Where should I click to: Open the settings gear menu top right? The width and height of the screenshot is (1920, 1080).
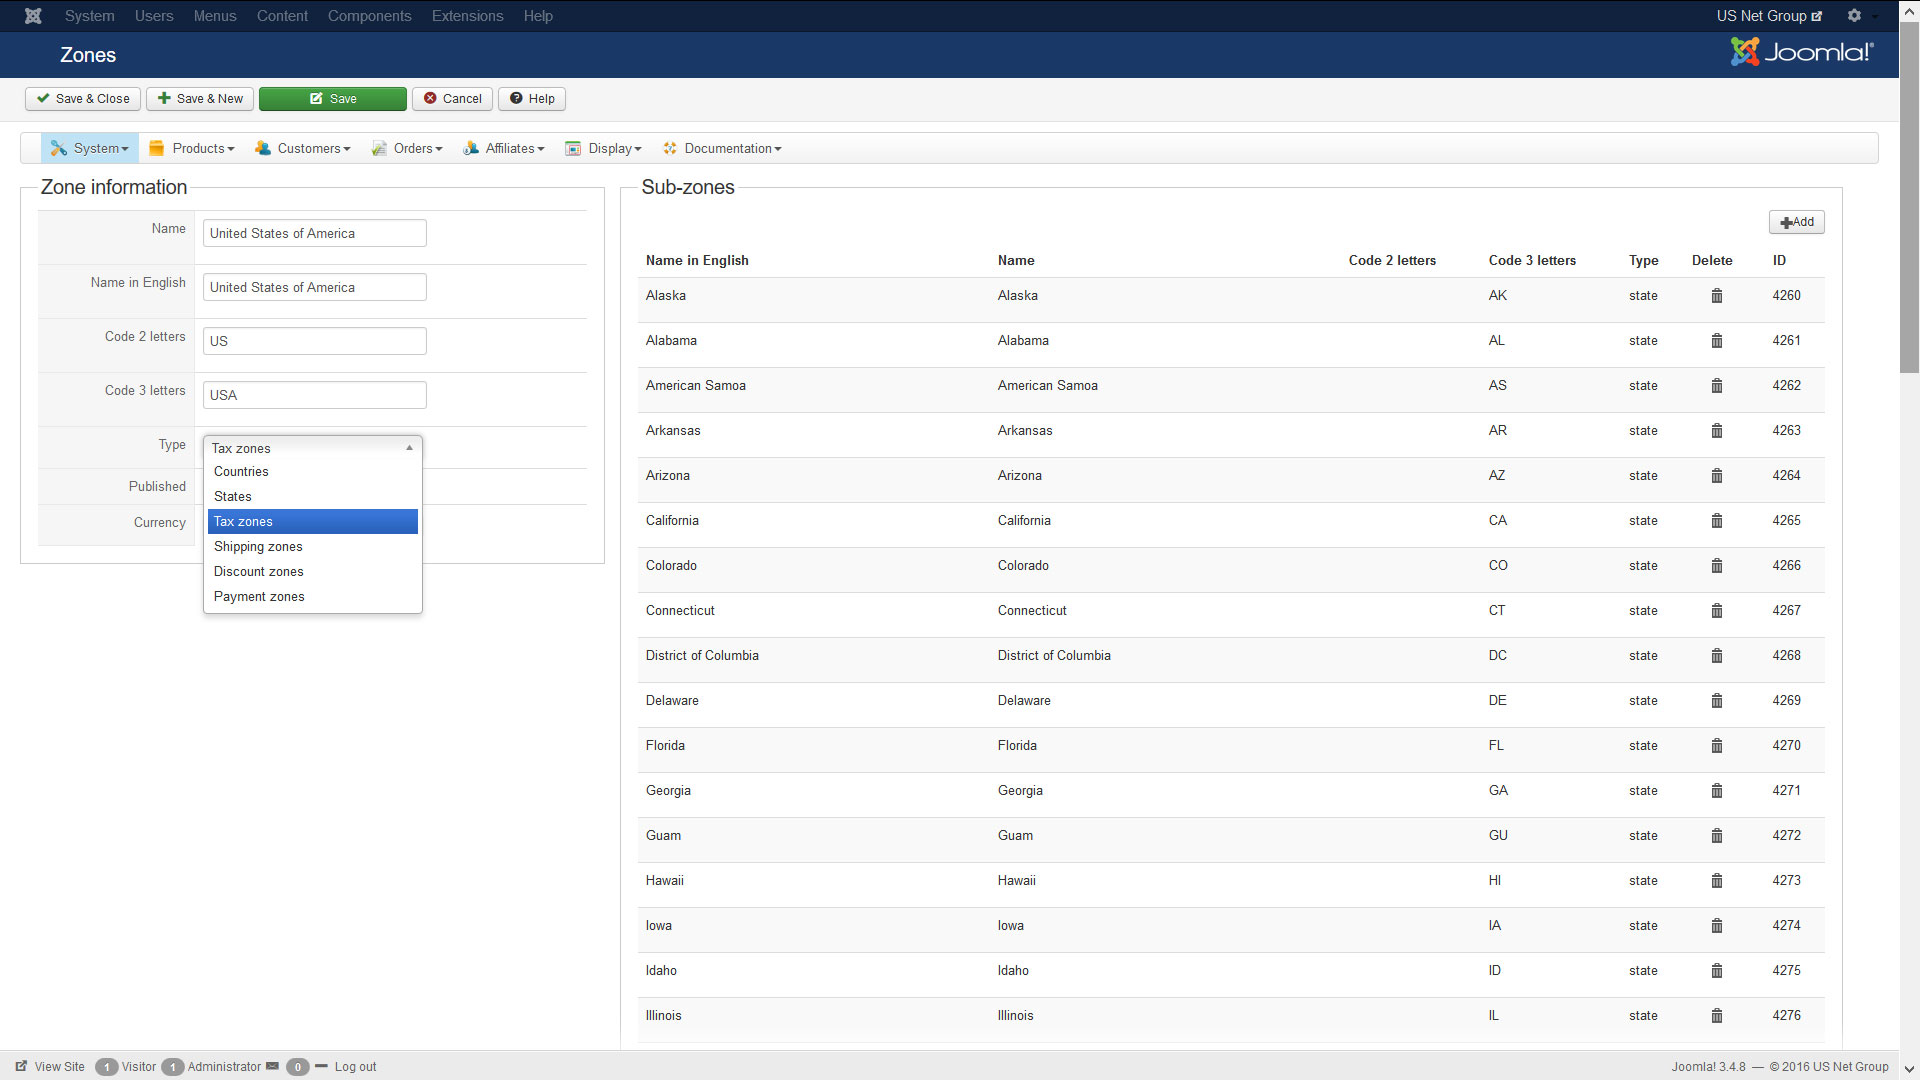1854,16
